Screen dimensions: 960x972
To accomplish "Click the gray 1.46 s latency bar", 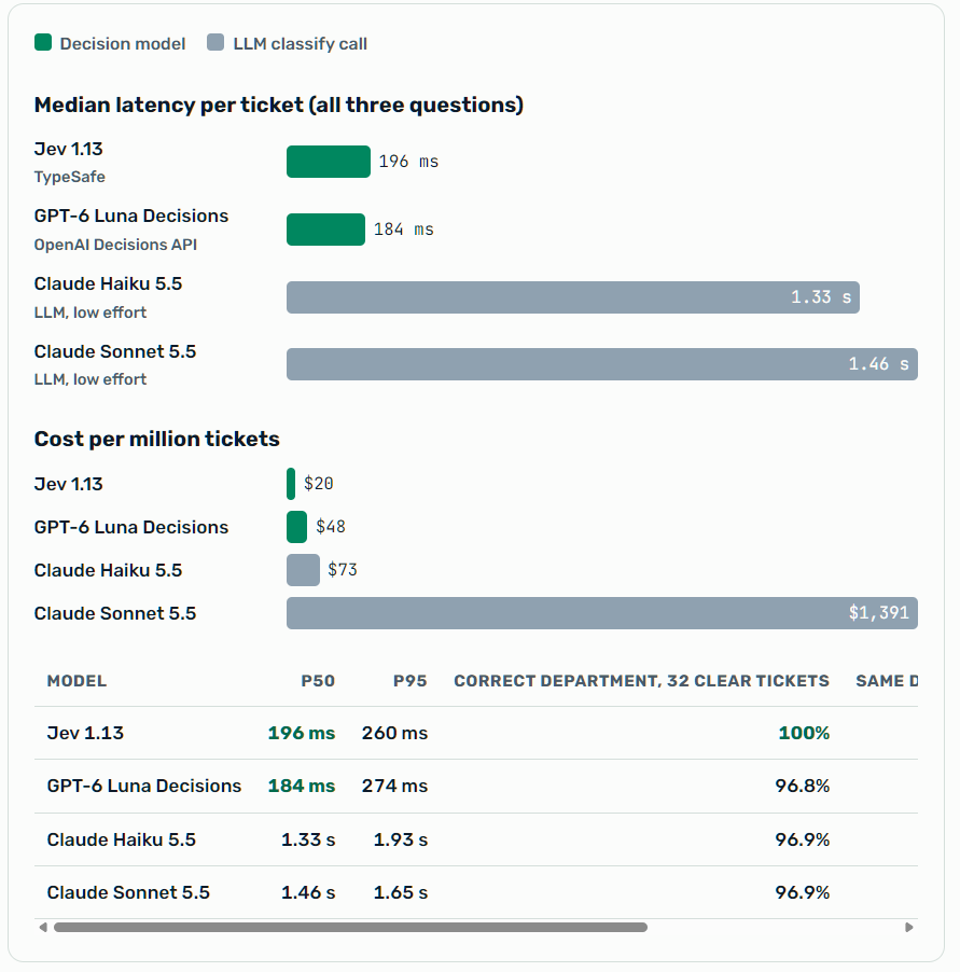I will pos(602,364).
